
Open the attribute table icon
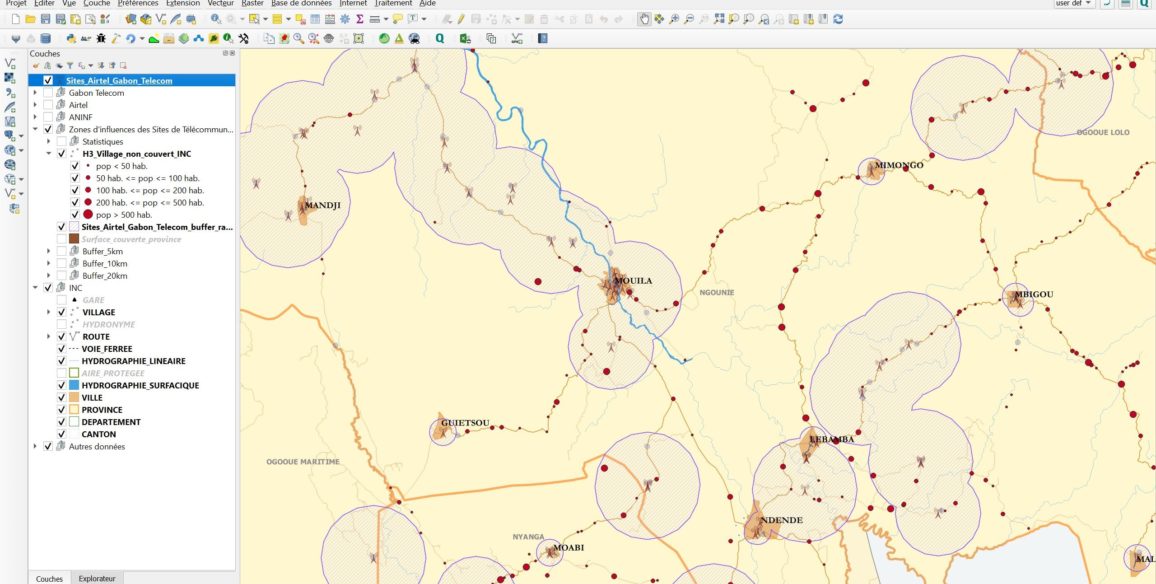(315, 19)
